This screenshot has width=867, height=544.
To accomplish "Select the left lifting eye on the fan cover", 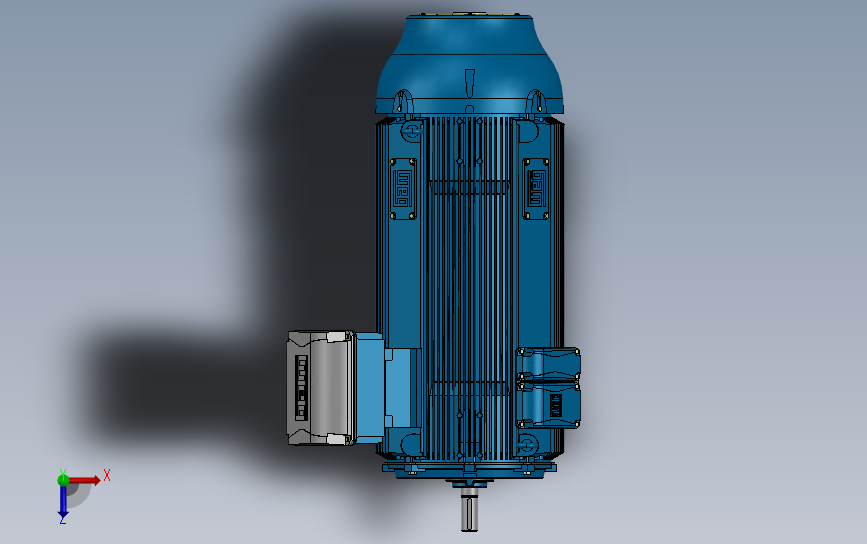I will (x=404, y=103).
